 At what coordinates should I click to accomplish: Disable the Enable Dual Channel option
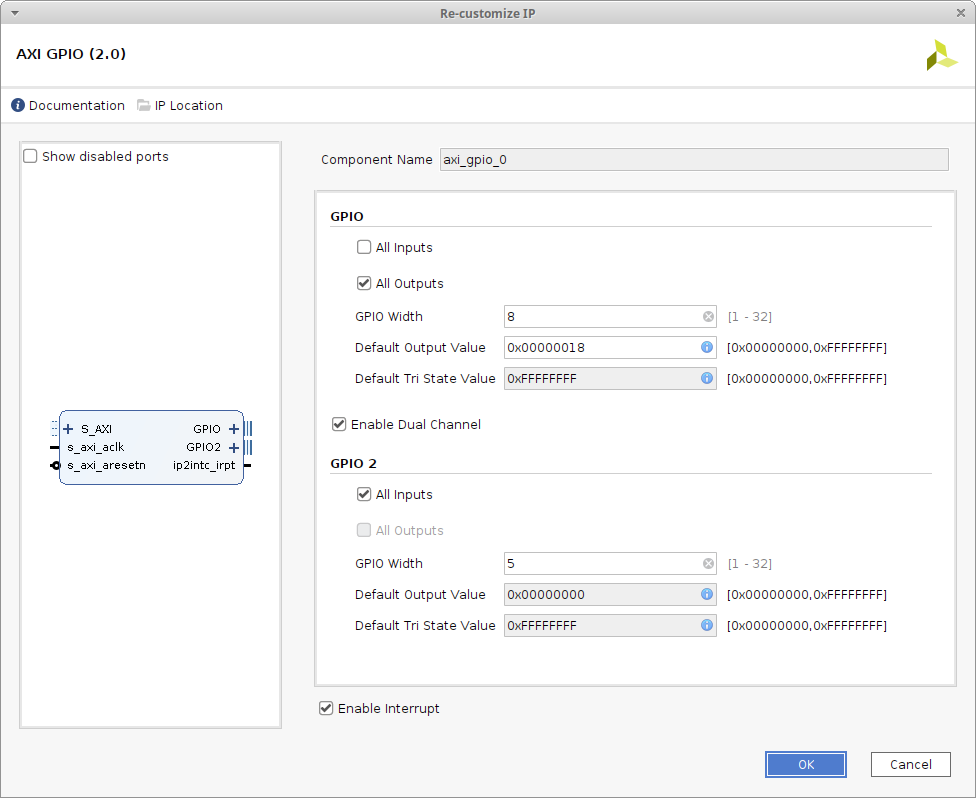click(339, 424)
